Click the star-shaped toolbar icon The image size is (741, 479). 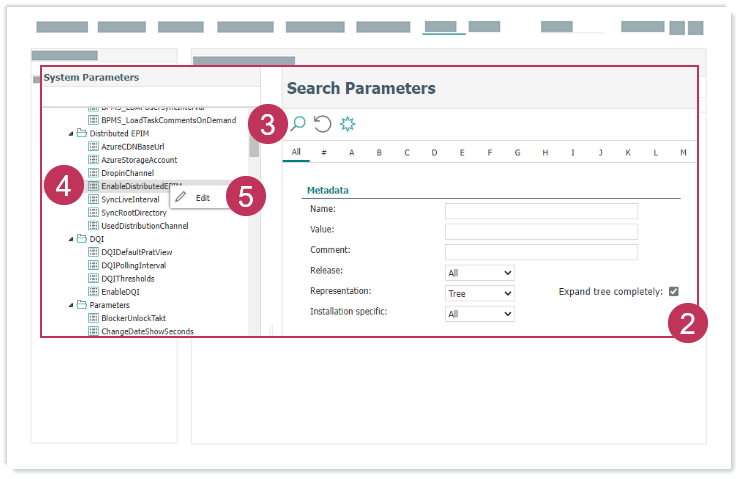point(348,124)
